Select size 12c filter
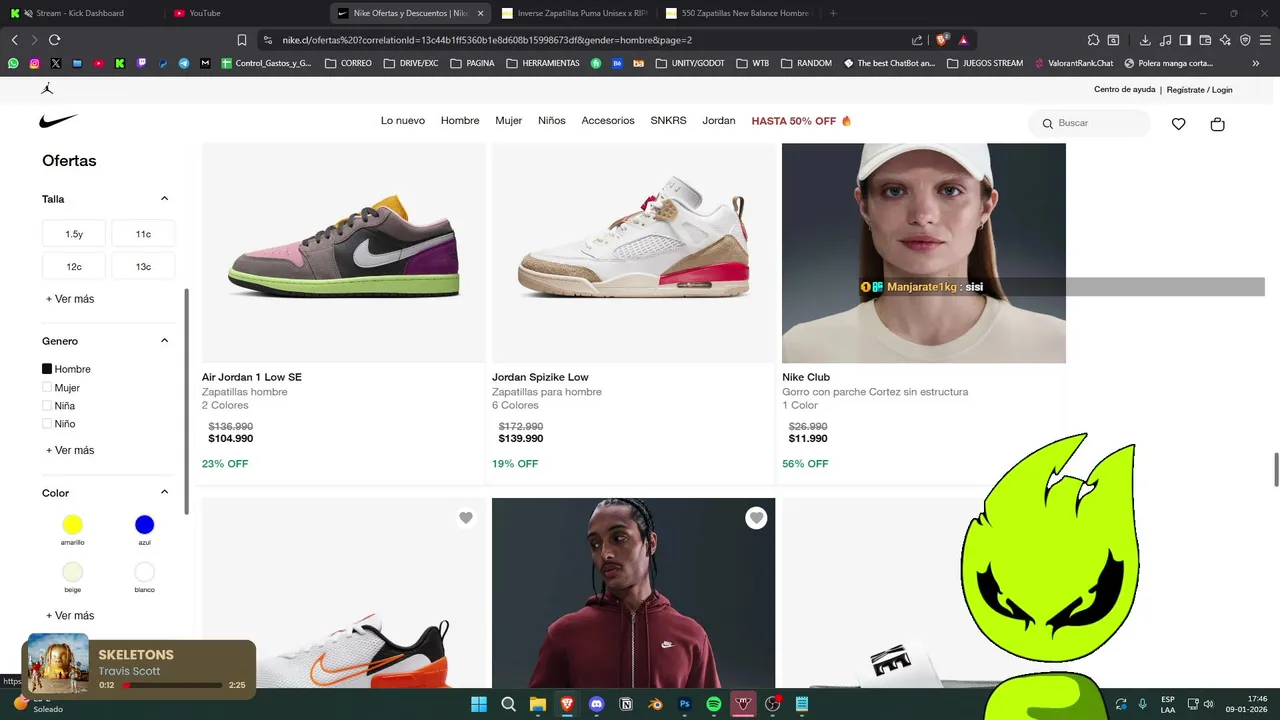 coord(74,267)
